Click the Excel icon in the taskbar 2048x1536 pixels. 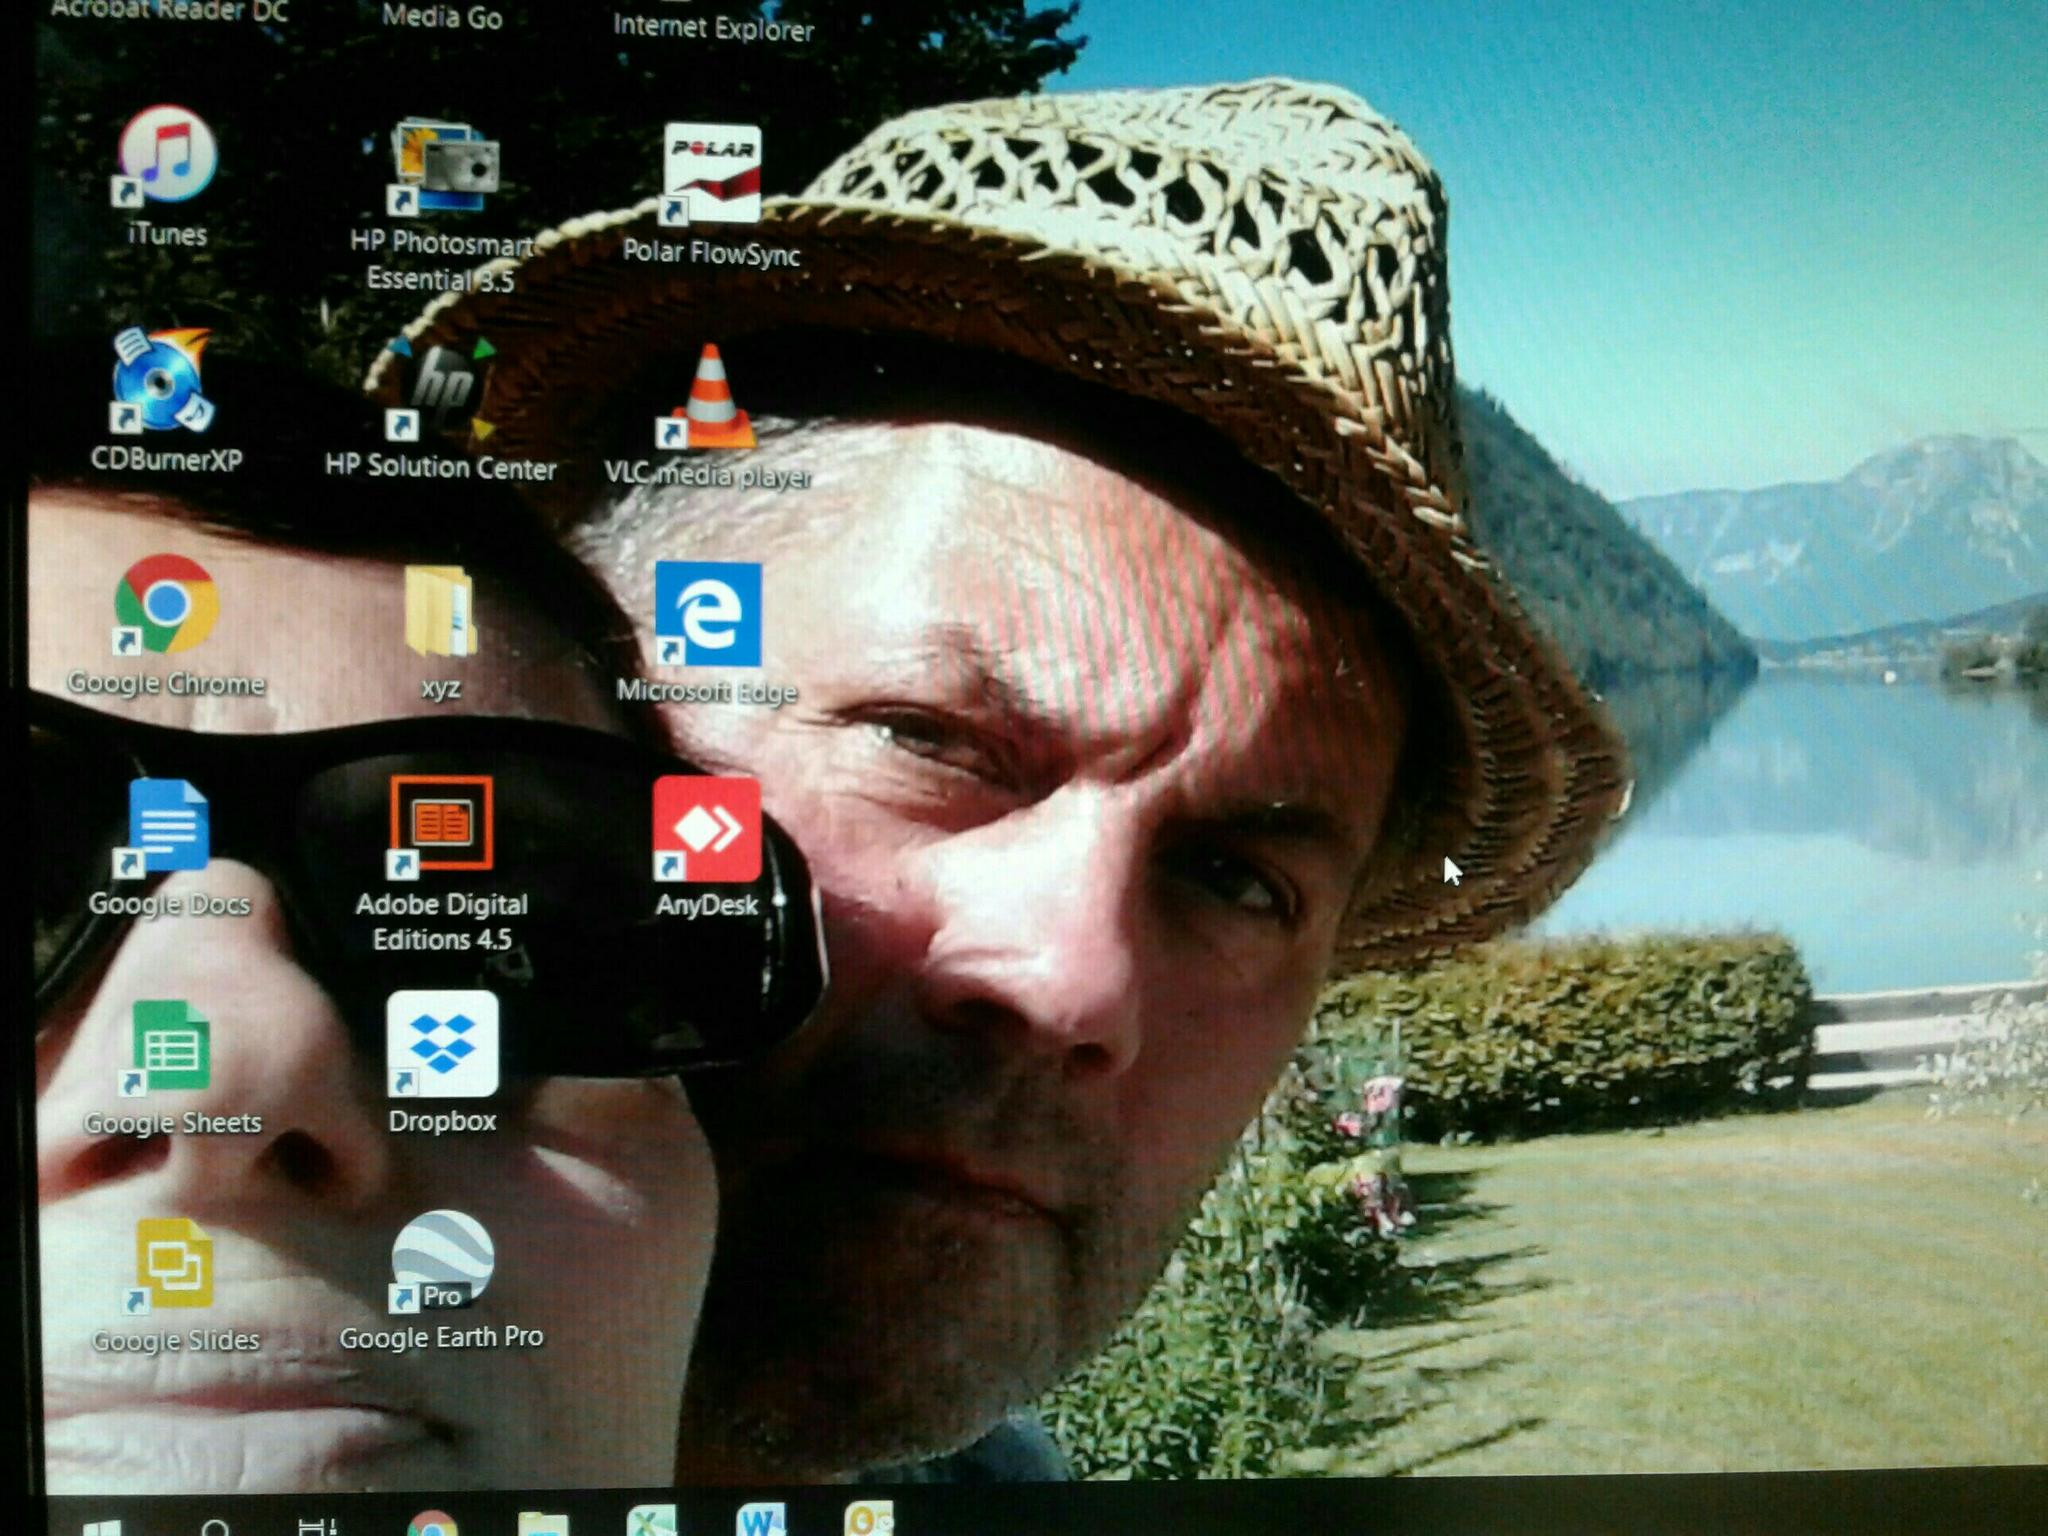click(652, 1520)
